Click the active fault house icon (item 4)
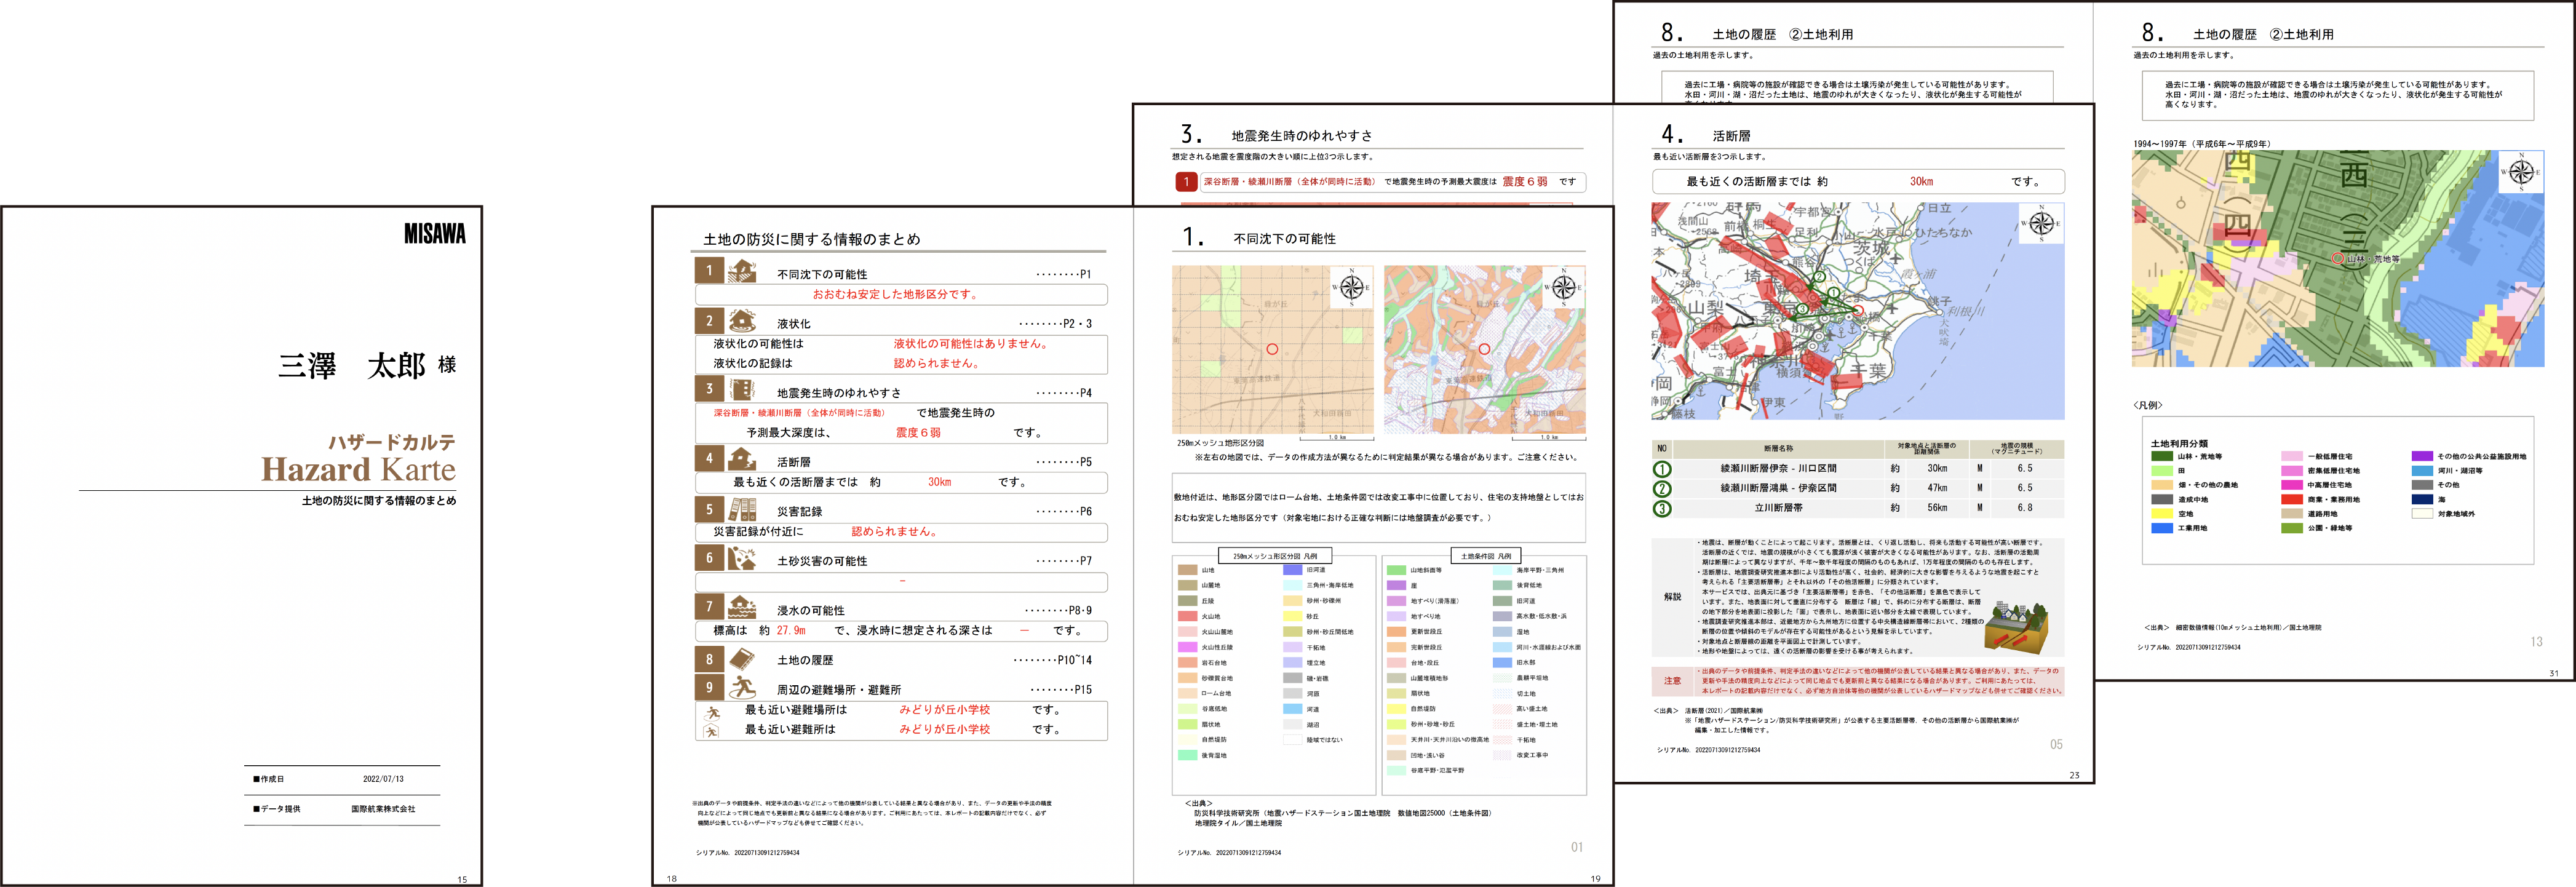This screenshot has height=887, width=2576. pos(742,458)
